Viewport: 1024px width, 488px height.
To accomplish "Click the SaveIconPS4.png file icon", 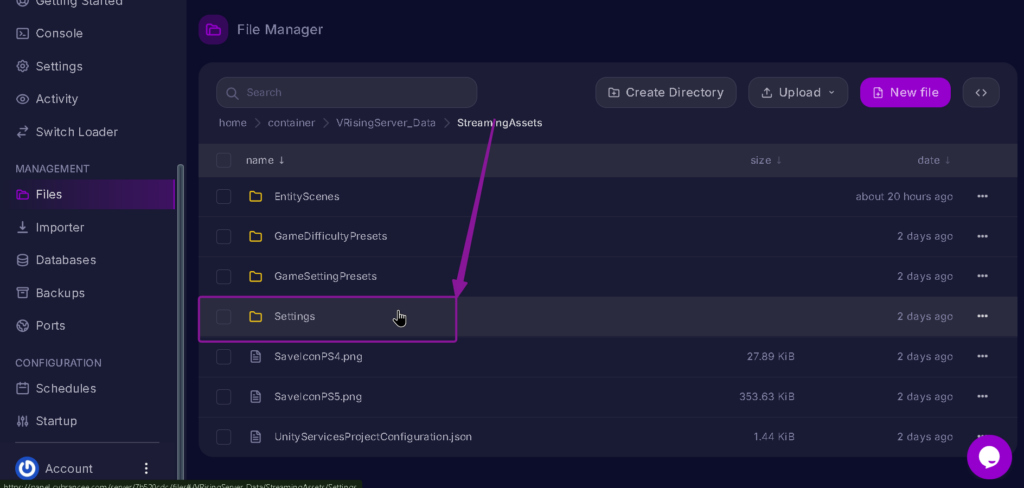I will click(255, 357).
